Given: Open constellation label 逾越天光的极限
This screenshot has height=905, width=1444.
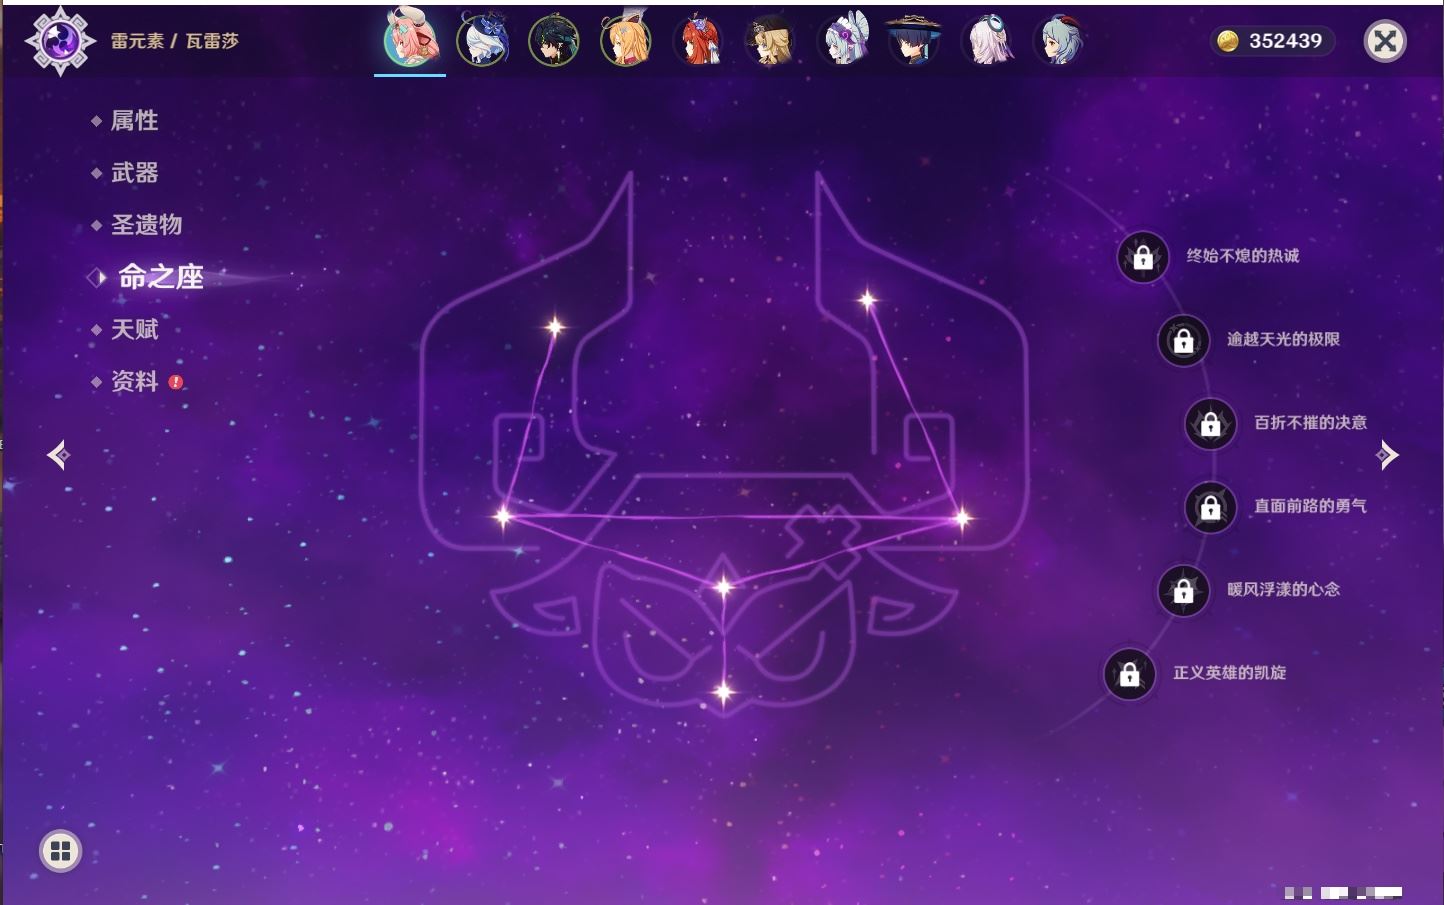Looking at the screenshot, I should click(x=1283, y=339).
